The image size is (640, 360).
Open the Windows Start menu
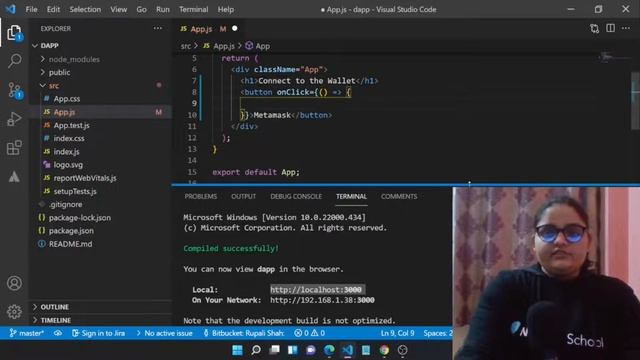click(237, 350)
